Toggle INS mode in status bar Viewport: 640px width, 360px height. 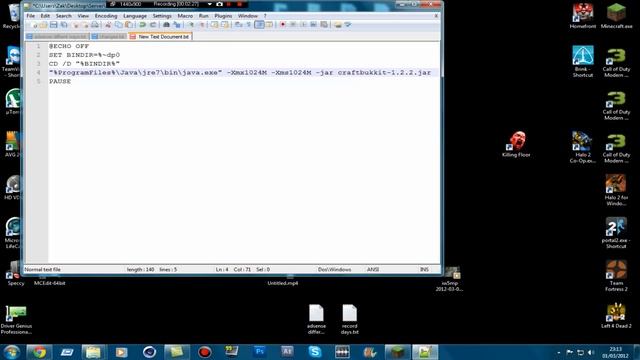(x=424, y=269)
